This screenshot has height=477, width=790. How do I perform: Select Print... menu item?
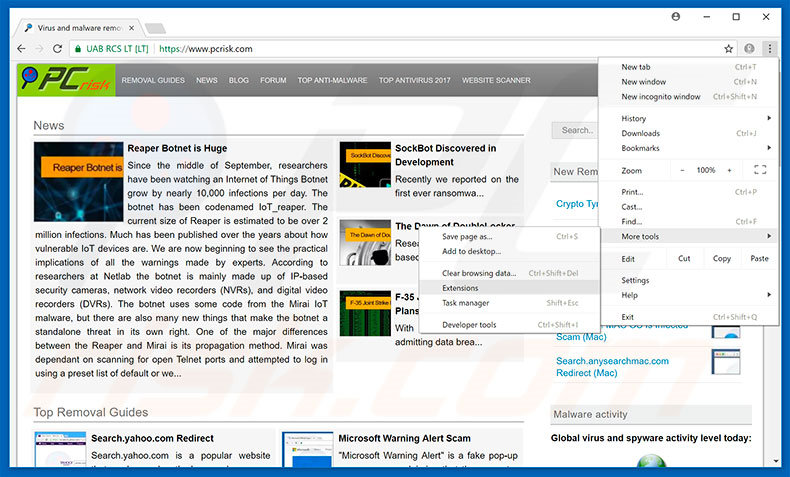tap(689, 192)
